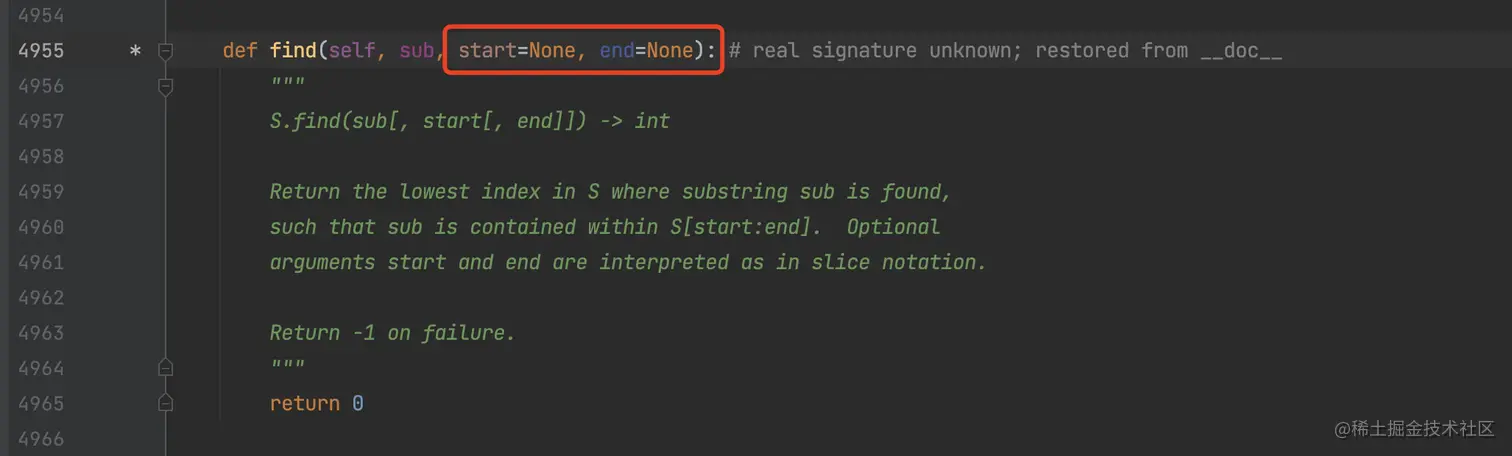Click the sub parameter in the signature

(x=416, y=51)
